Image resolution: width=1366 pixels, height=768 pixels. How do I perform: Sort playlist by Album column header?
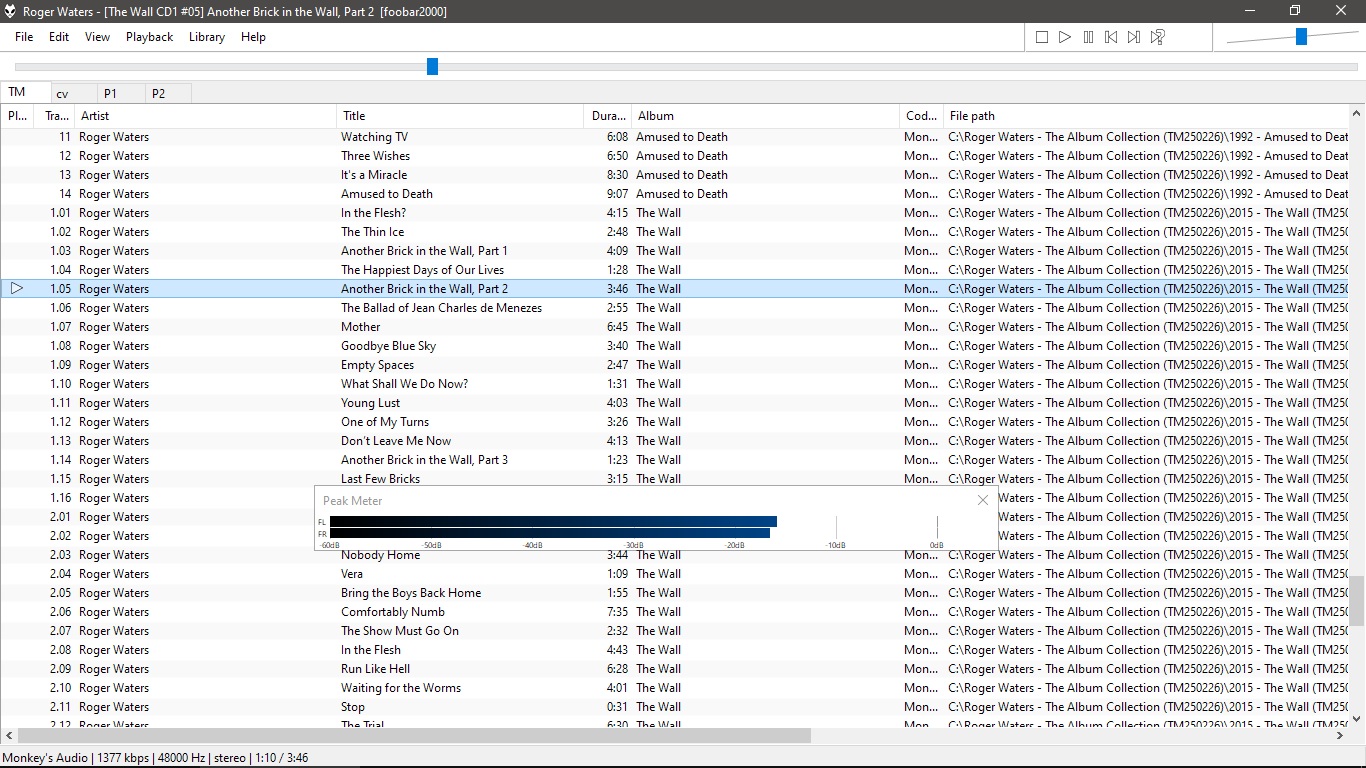coord(765,116)
